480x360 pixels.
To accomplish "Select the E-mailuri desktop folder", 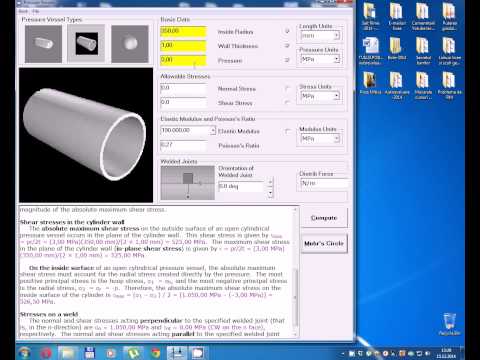I will point(397,16).
